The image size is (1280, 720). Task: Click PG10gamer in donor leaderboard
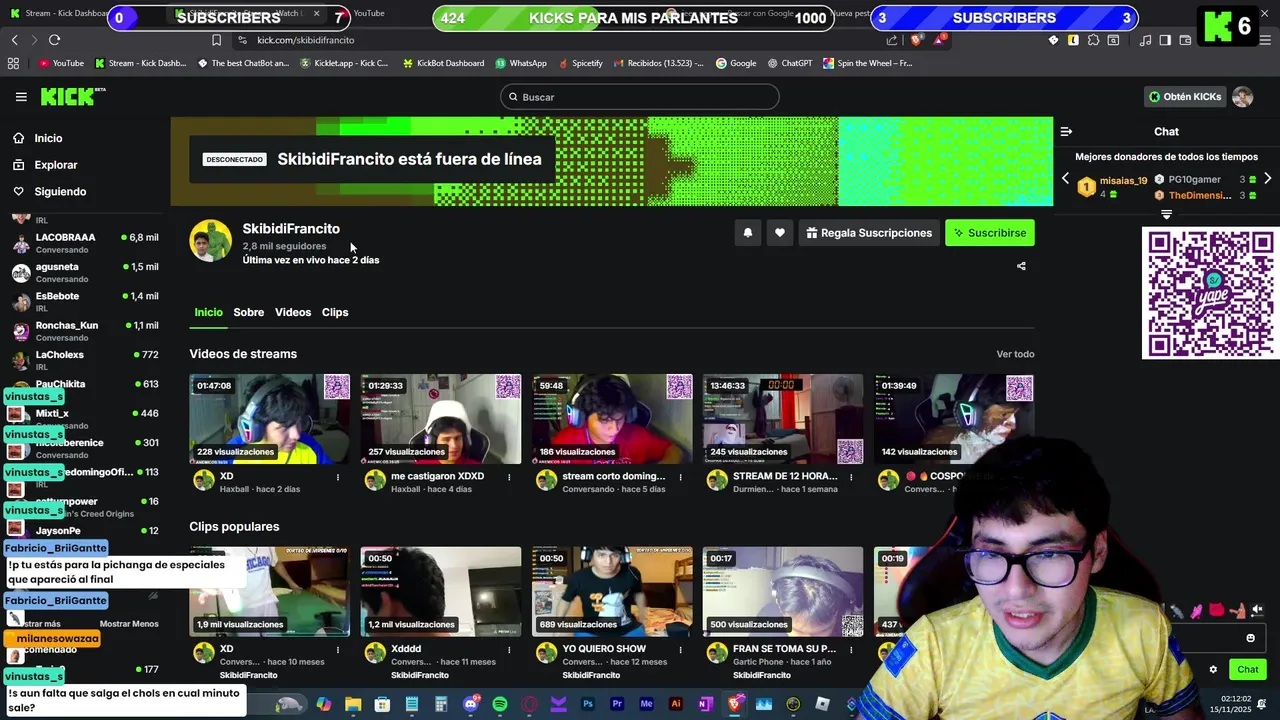pos(1194,179)
